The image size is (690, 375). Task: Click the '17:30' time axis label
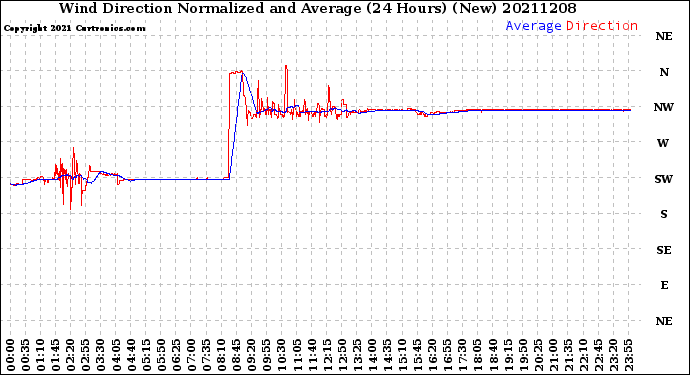click(462, 355)
